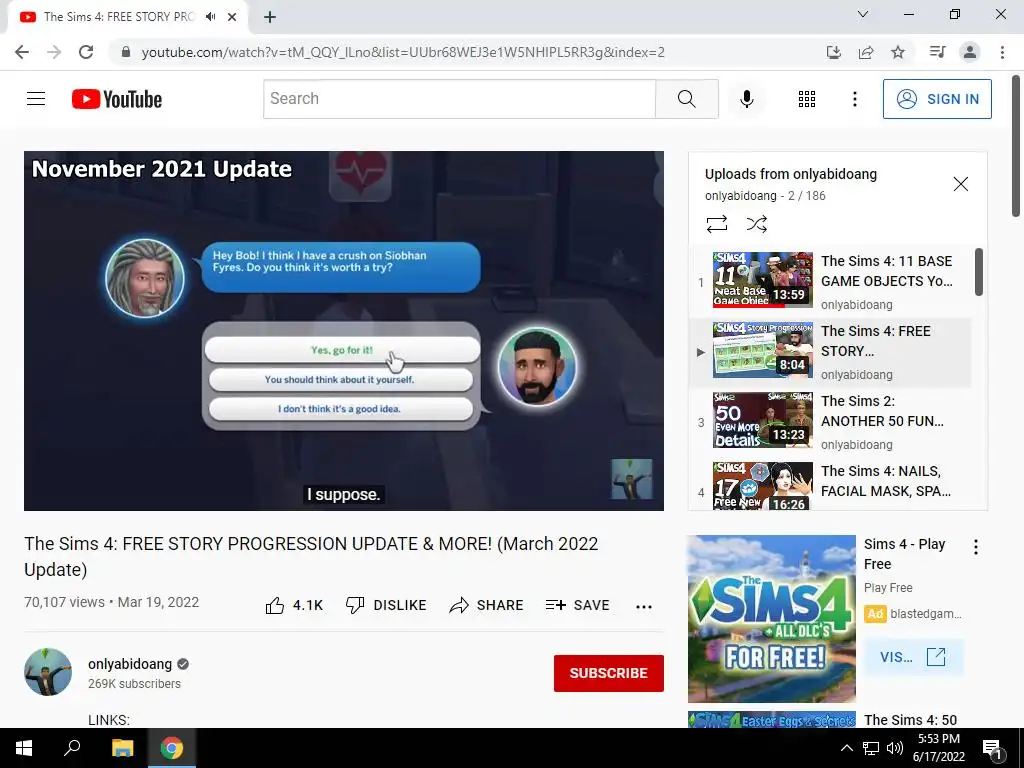1024x768 pixels.
Task: Open the Sims 4 ad options menu
Action: pyautogui.click(x=976, y=547)
